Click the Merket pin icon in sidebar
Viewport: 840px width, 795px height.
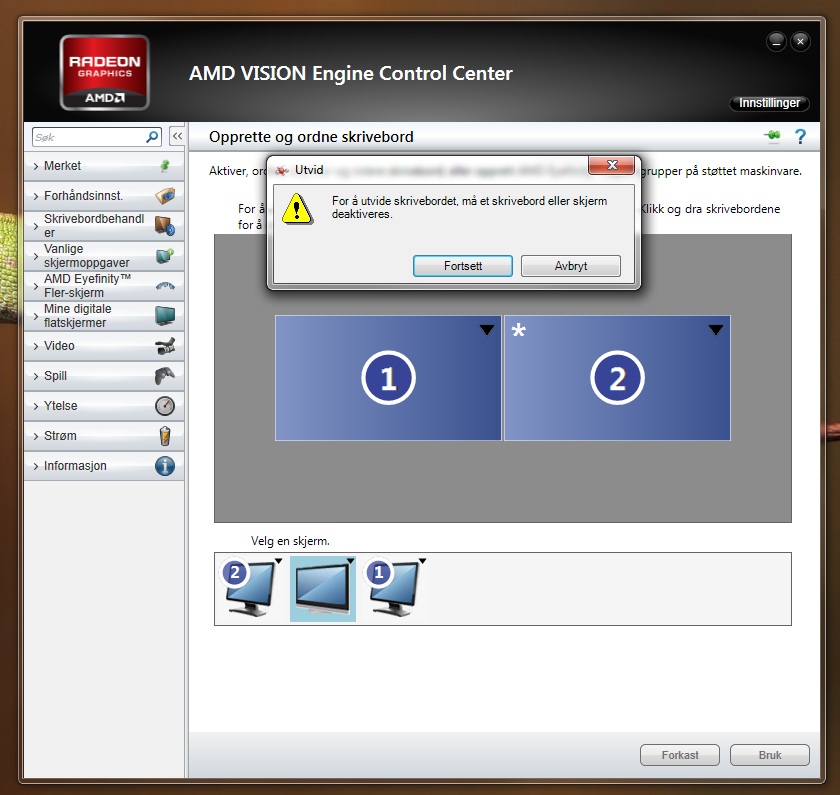[165, 166]
